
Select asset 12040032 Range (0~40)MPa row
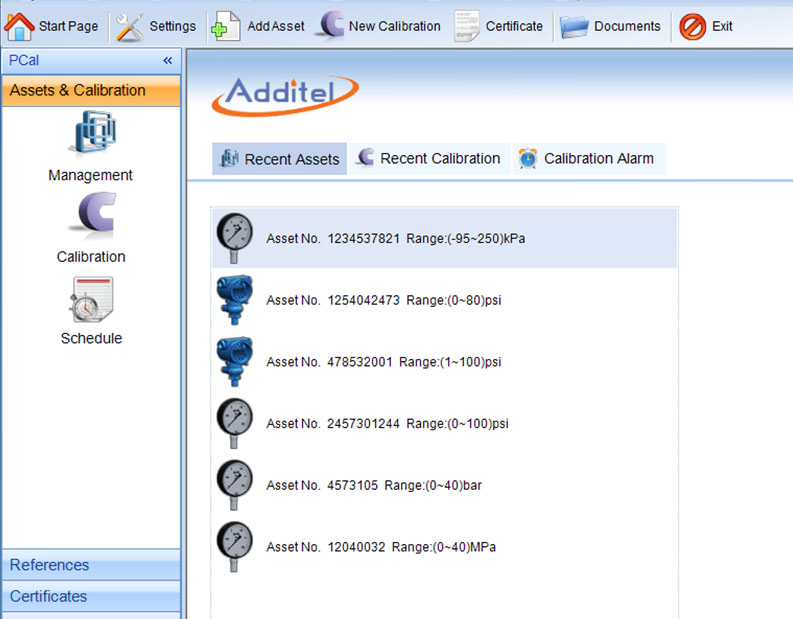[445, 547]
